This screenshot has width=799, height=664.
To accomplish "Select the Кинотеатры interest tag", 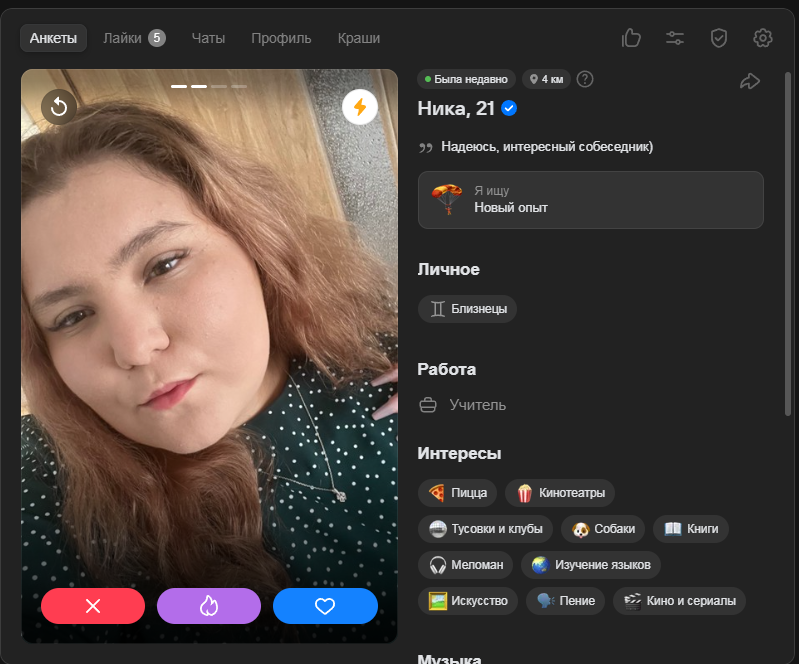I will point(560,493).
